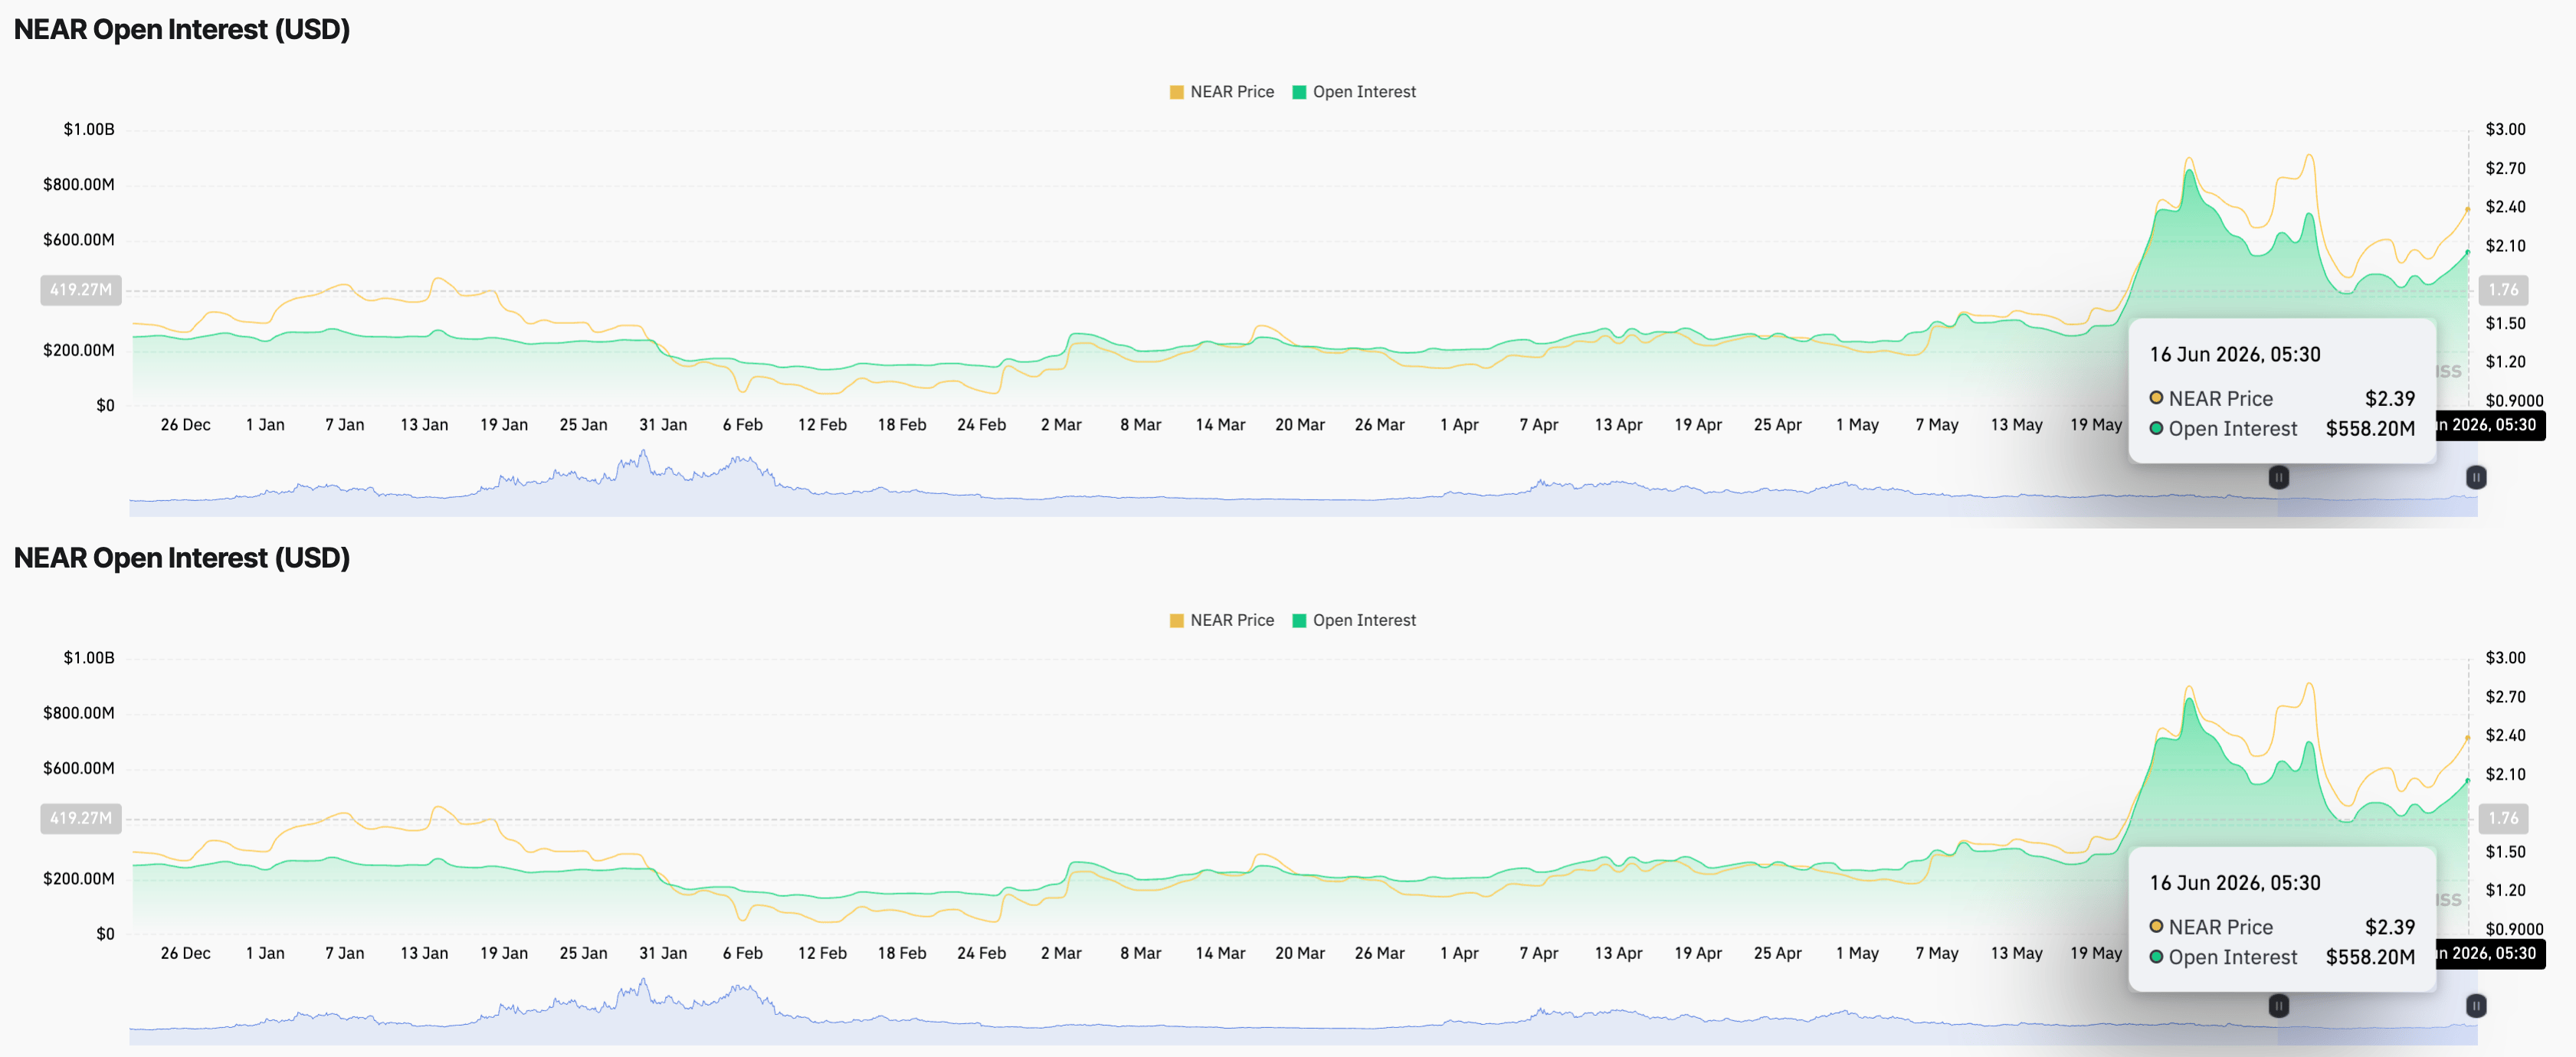This screenshot has width=2576, height=1057.
Task: Click the 26 Dec date label on upper chart
Action: [x=186, y=425]
